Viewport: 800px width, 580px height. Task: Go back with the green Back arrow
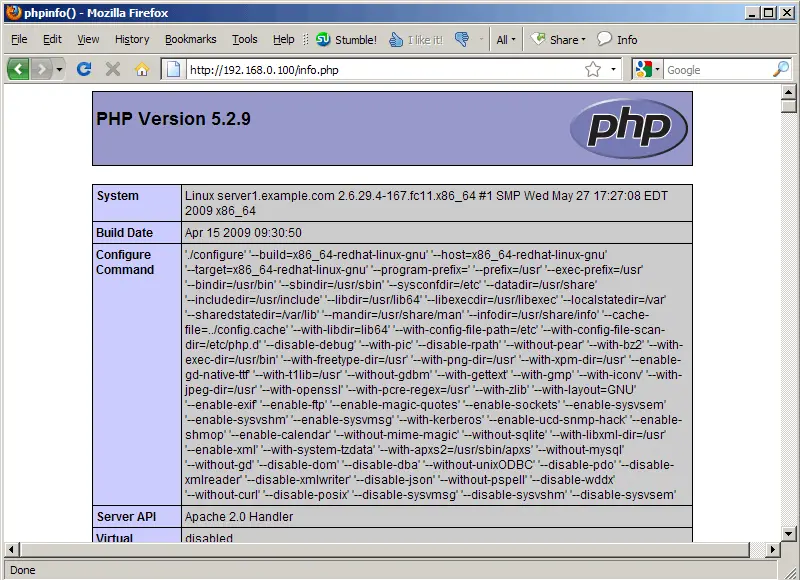tap(18, 69)
